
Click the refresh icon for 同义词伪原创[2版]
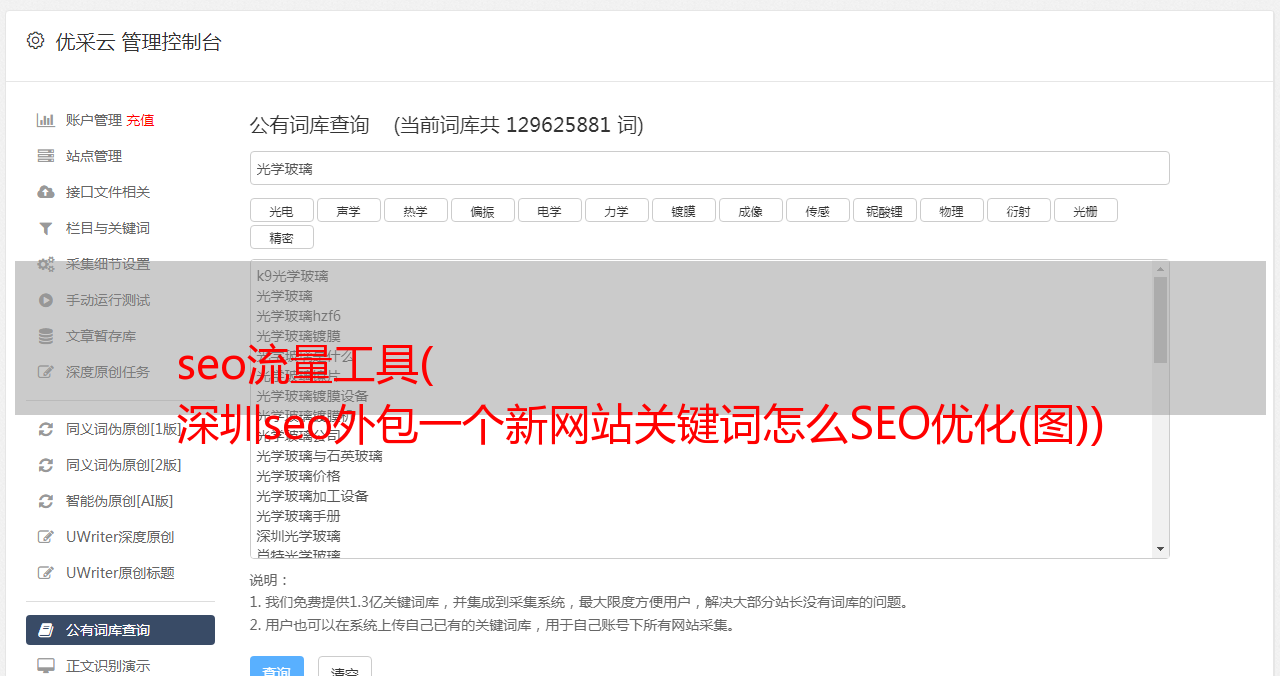46,465
